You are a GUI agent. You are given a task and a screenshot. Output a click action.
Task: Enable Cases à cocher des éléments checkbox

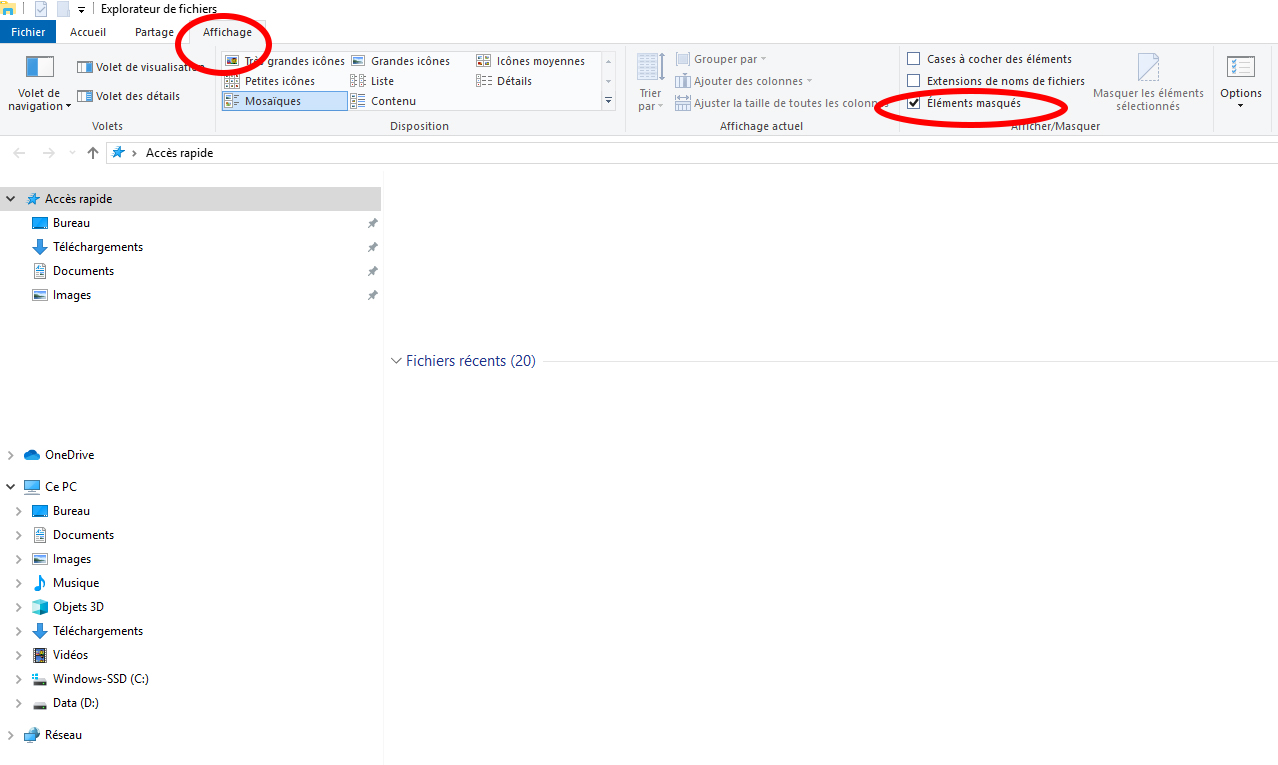pos(913,59)
